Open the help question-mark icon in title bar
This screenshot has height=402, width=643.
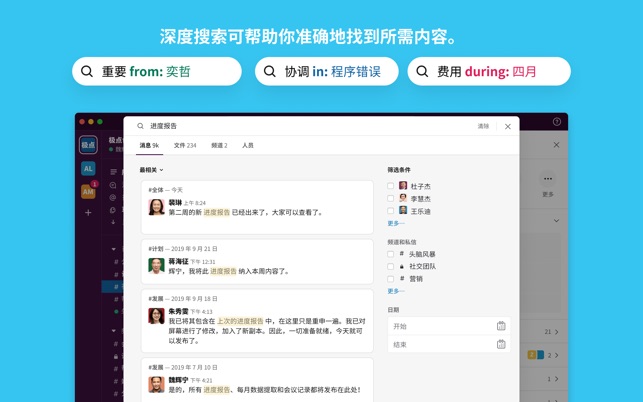click(x=556, y=121)
